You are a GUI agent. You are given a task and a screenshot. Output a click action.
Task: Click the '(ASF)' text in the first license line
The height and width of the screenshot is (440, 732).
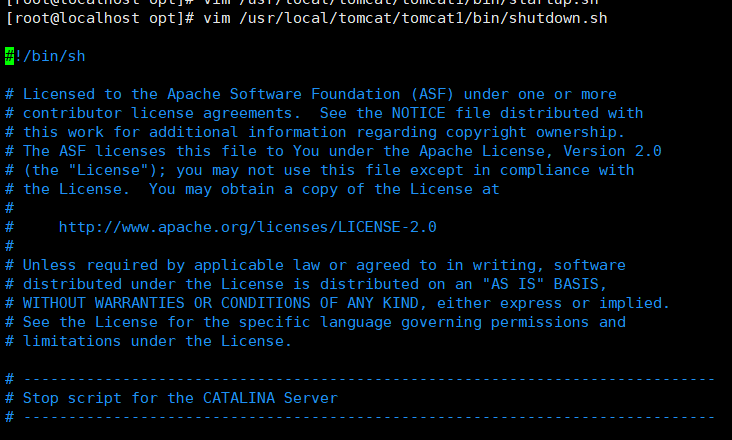coord(432,94)
